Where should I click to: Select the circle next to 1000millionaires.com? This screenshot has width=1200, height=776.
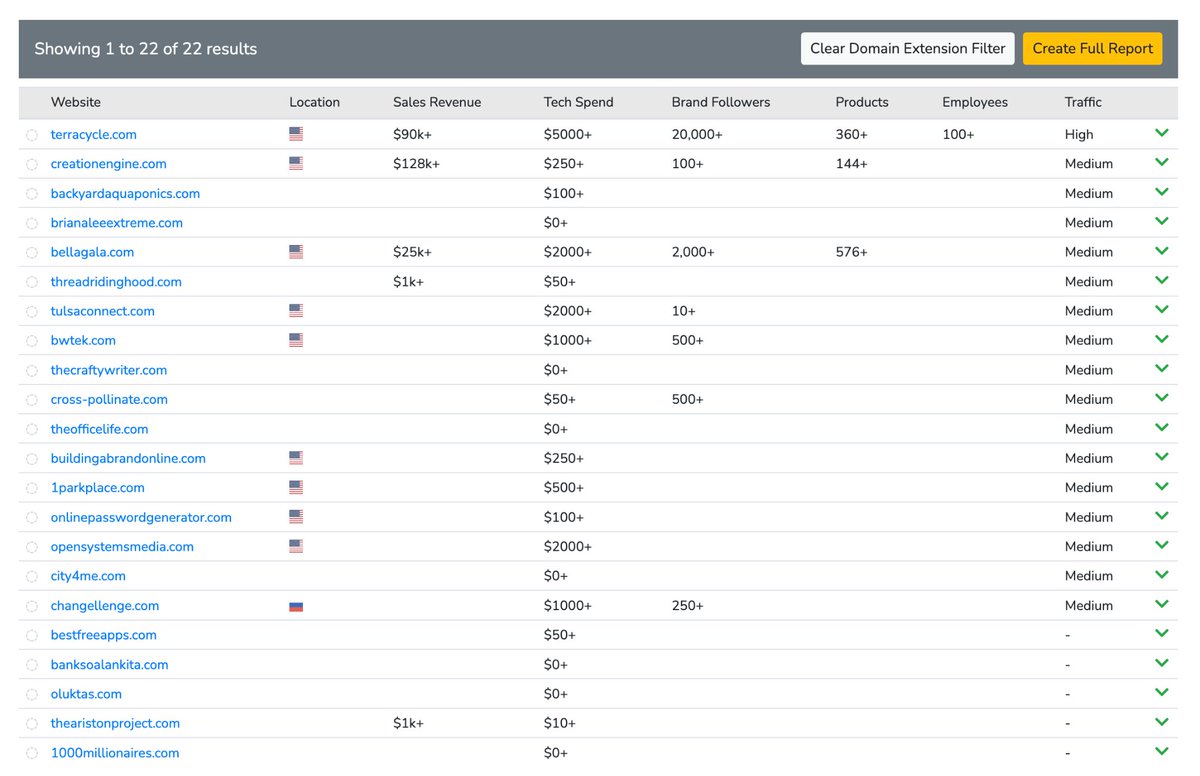32,754
